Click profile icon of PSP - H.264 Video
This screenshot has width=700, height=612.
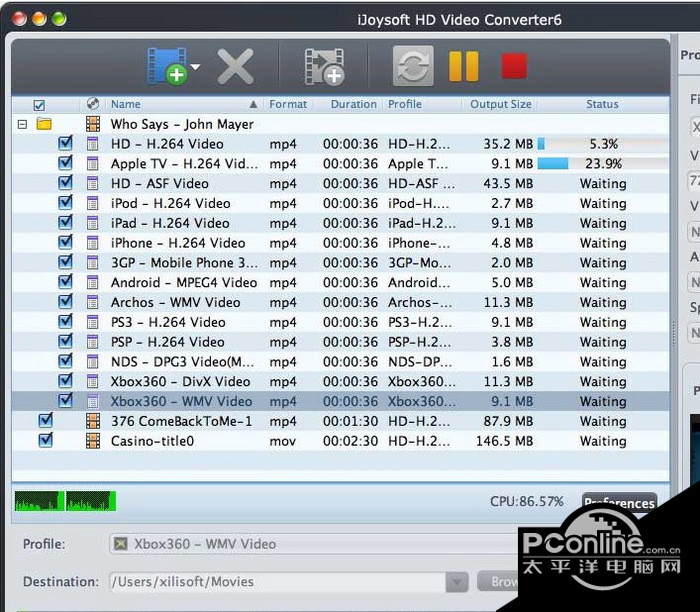point(92,342)
